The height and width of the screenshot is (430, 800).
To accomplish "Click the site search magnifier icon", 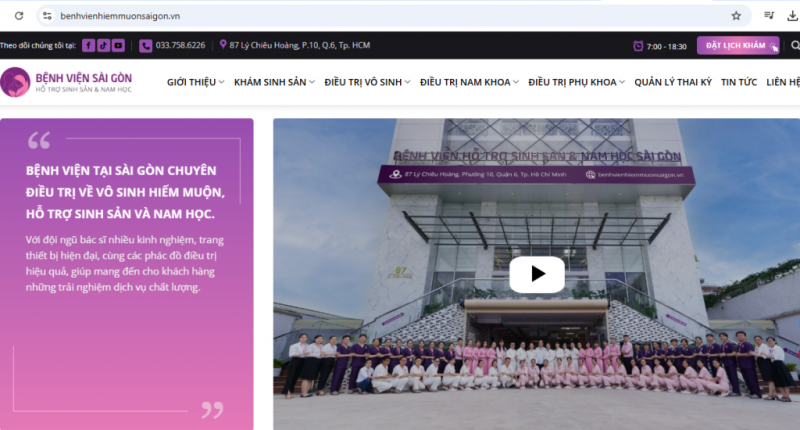I will (x=795, y=45).
